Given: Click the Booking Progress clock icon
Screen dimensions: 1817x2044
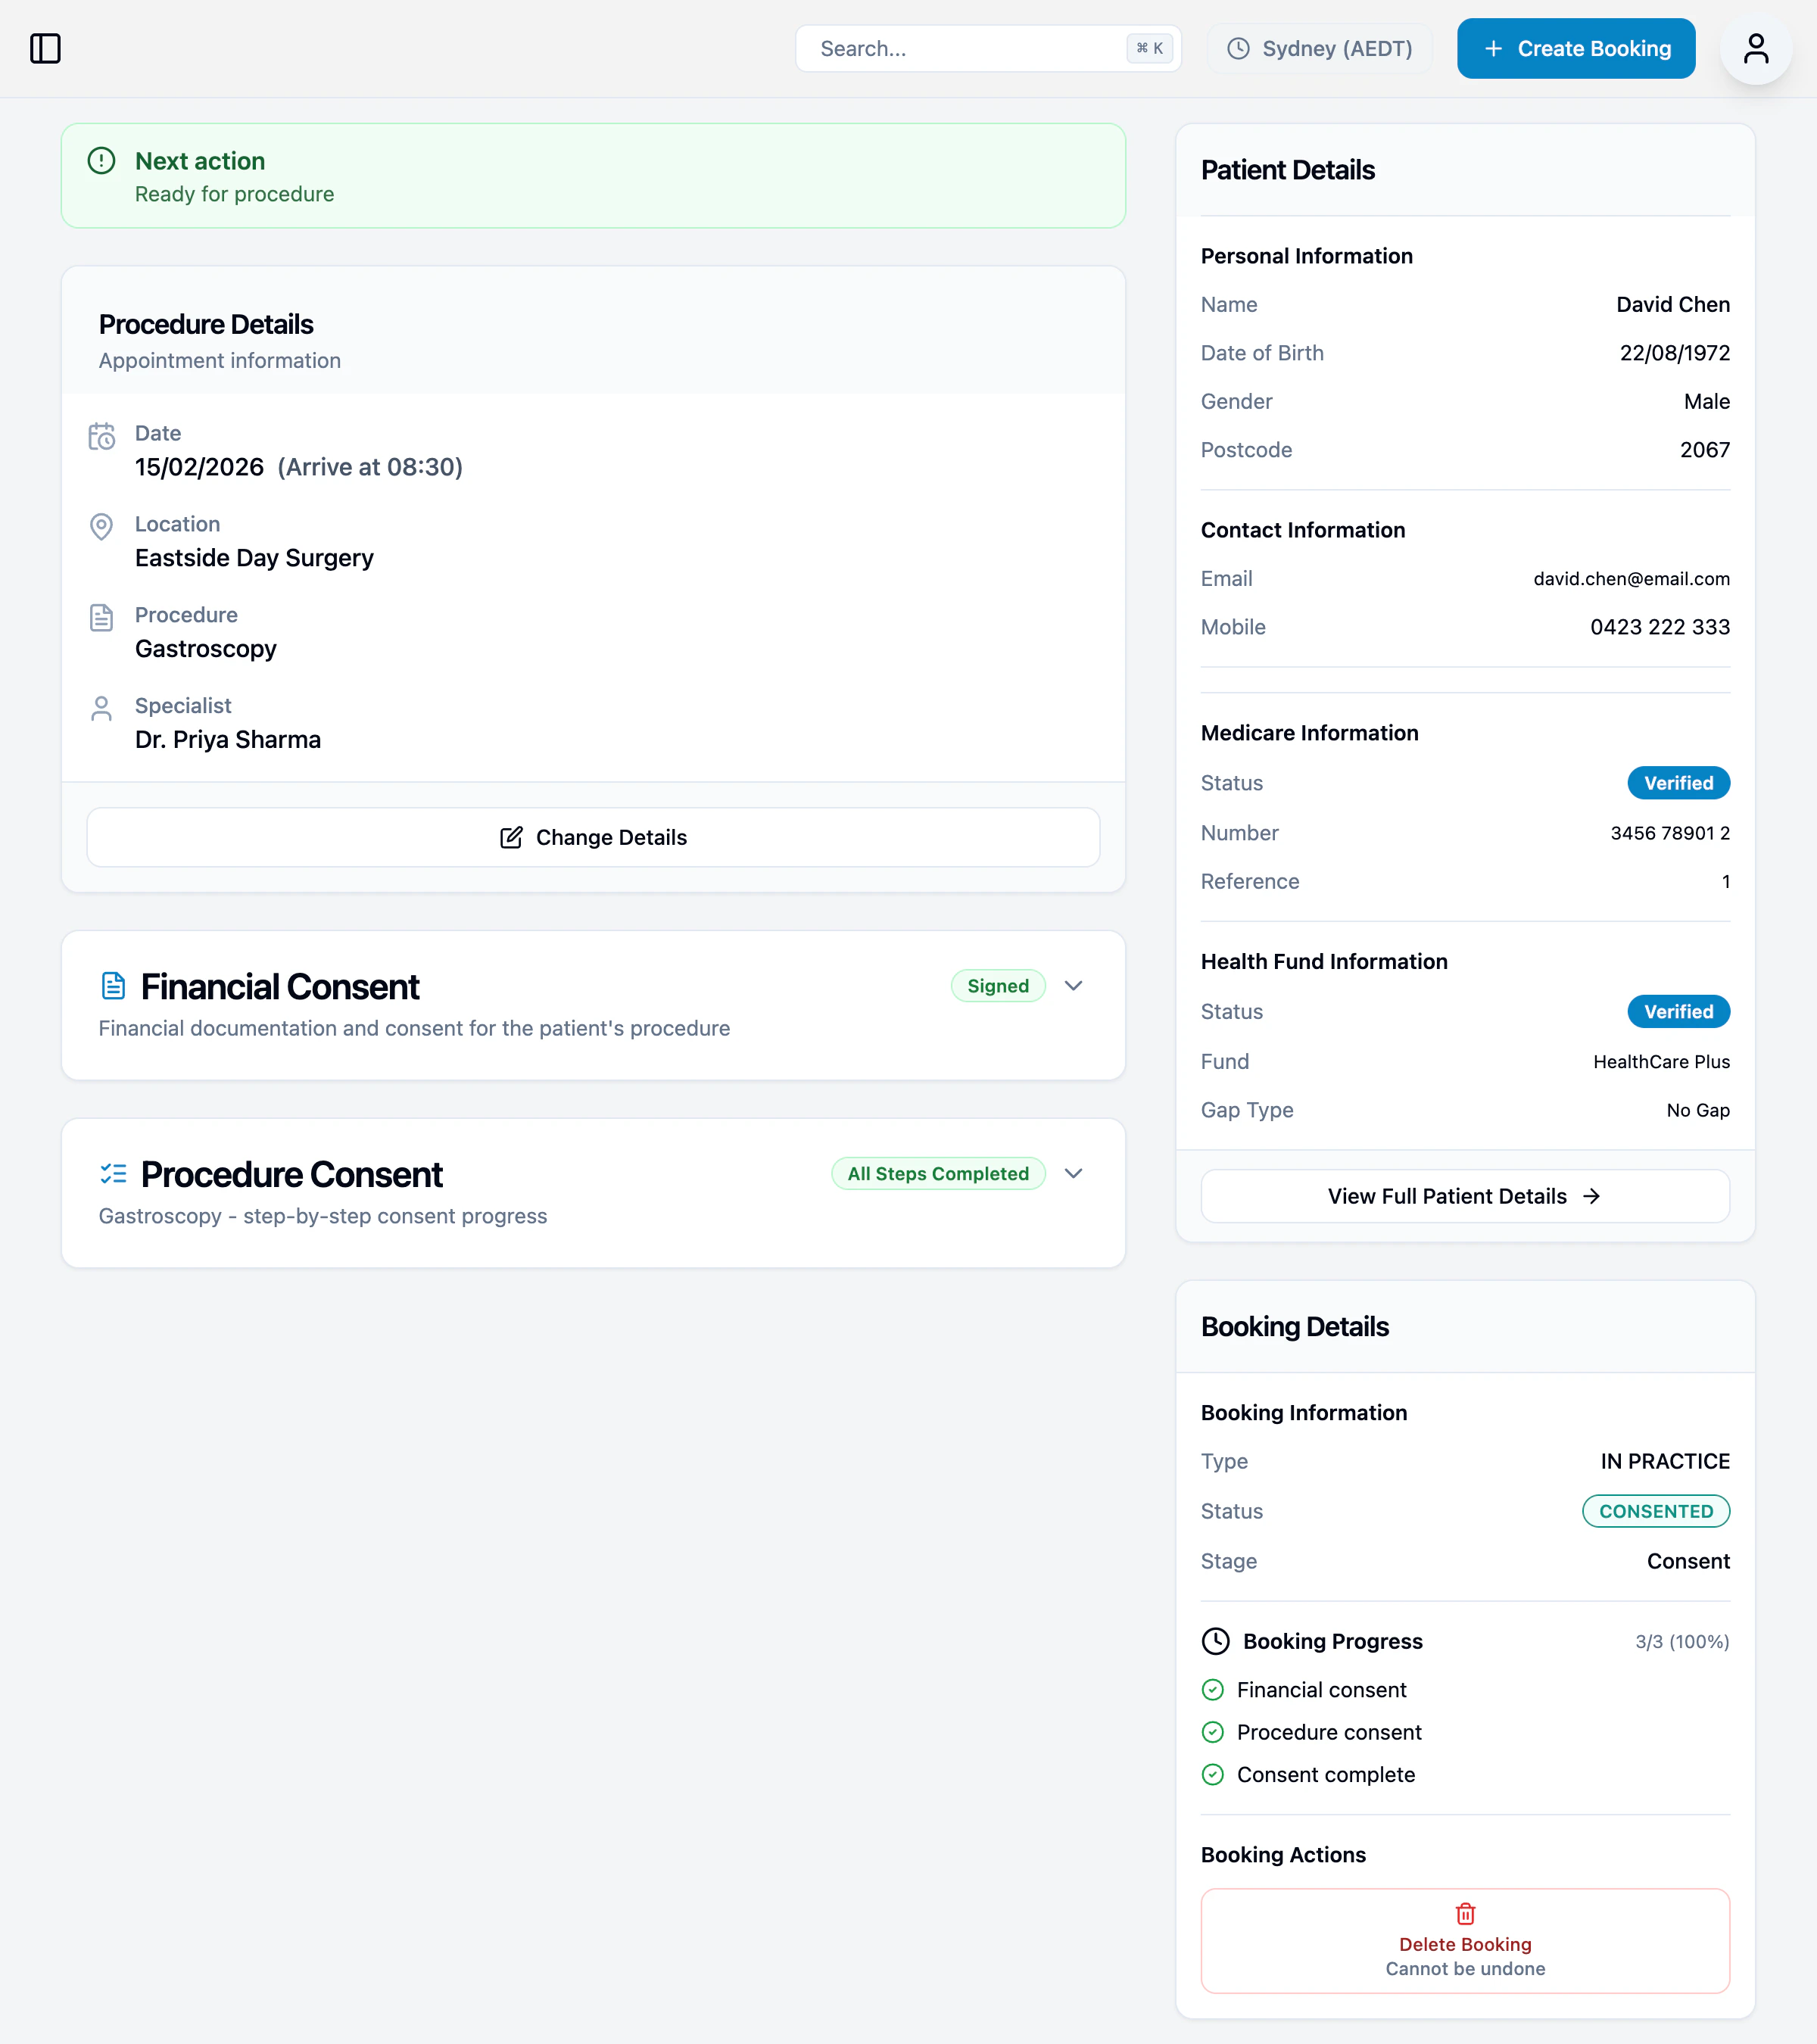Looking at the screenshot, I should tap(1215, 1641).
